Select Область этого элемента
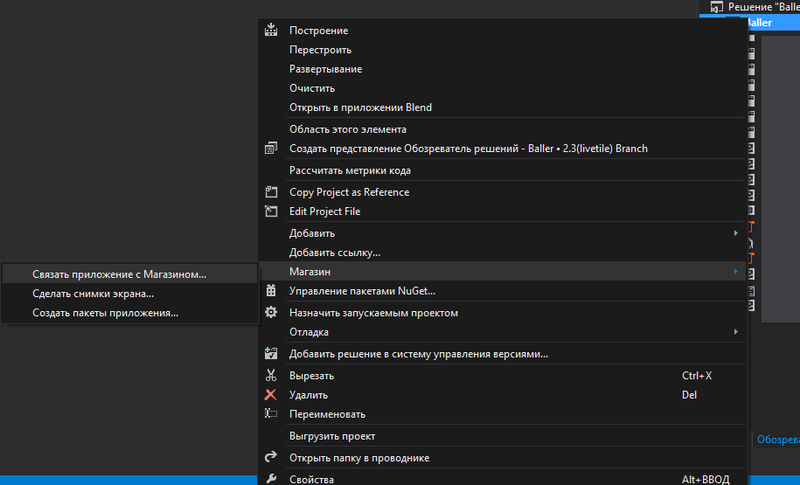 pyautogui.click(x=503, y=130)
